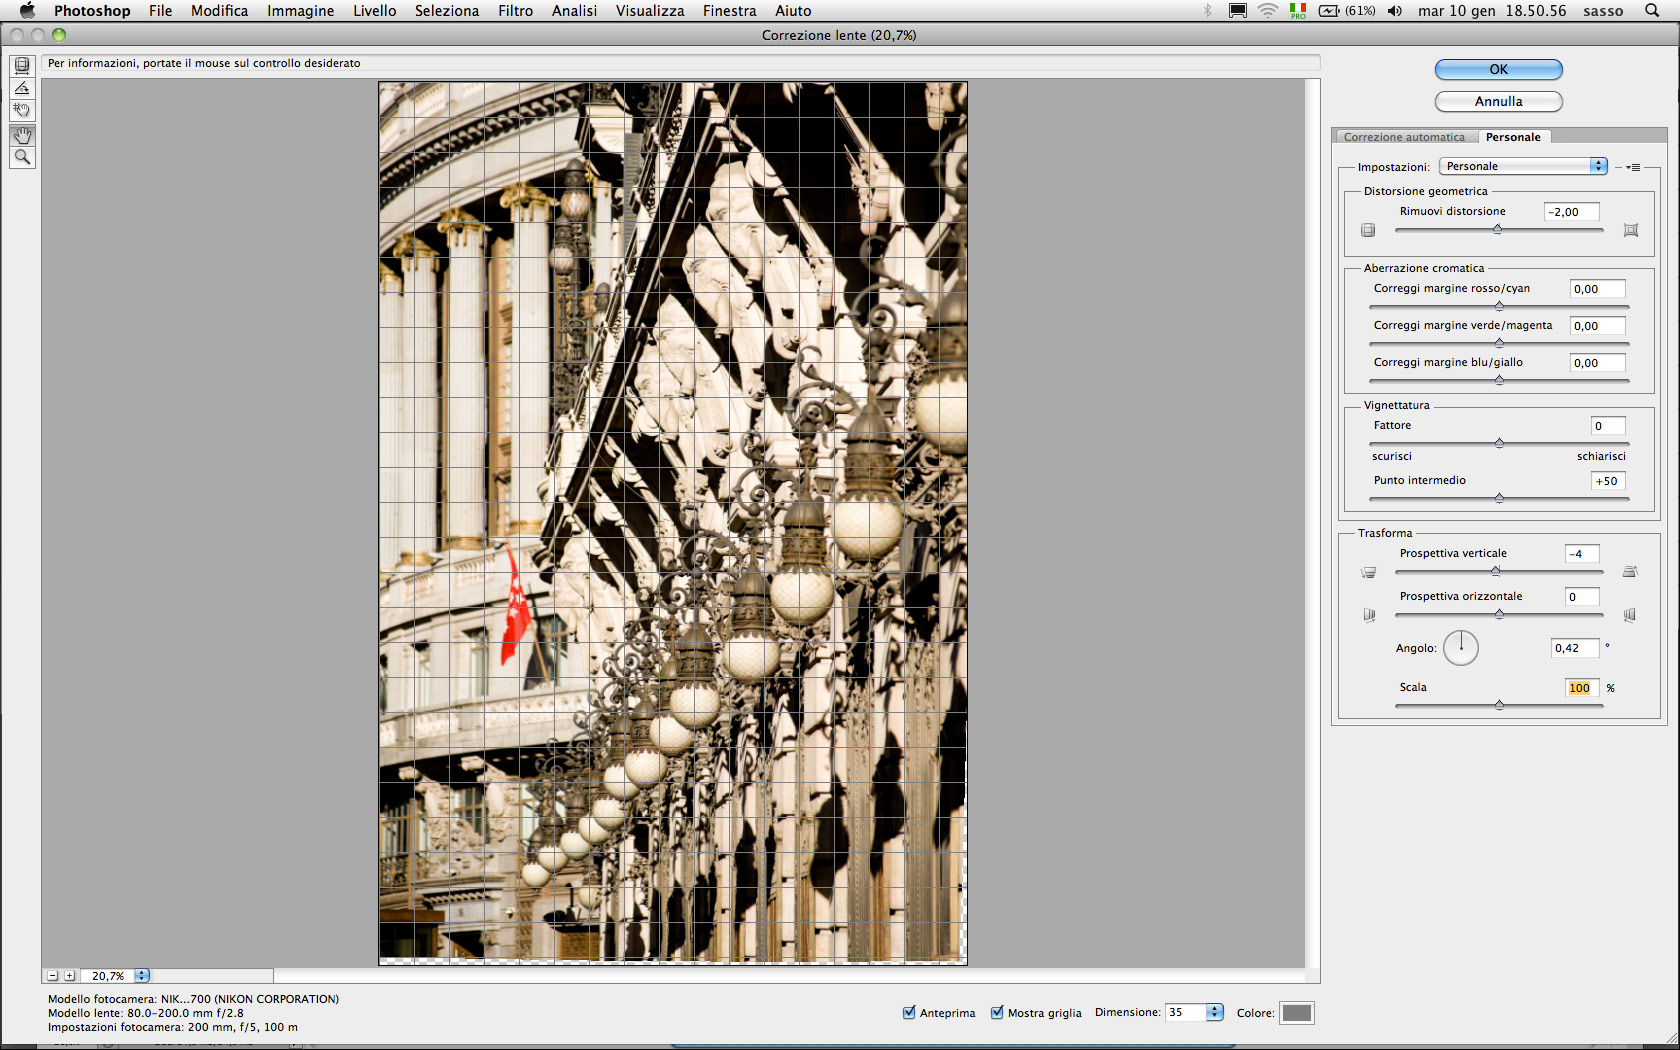Open the grid Dimensione dropdown
The width and height of the screenshot is (1680, 1050).
point(1214,1013)
